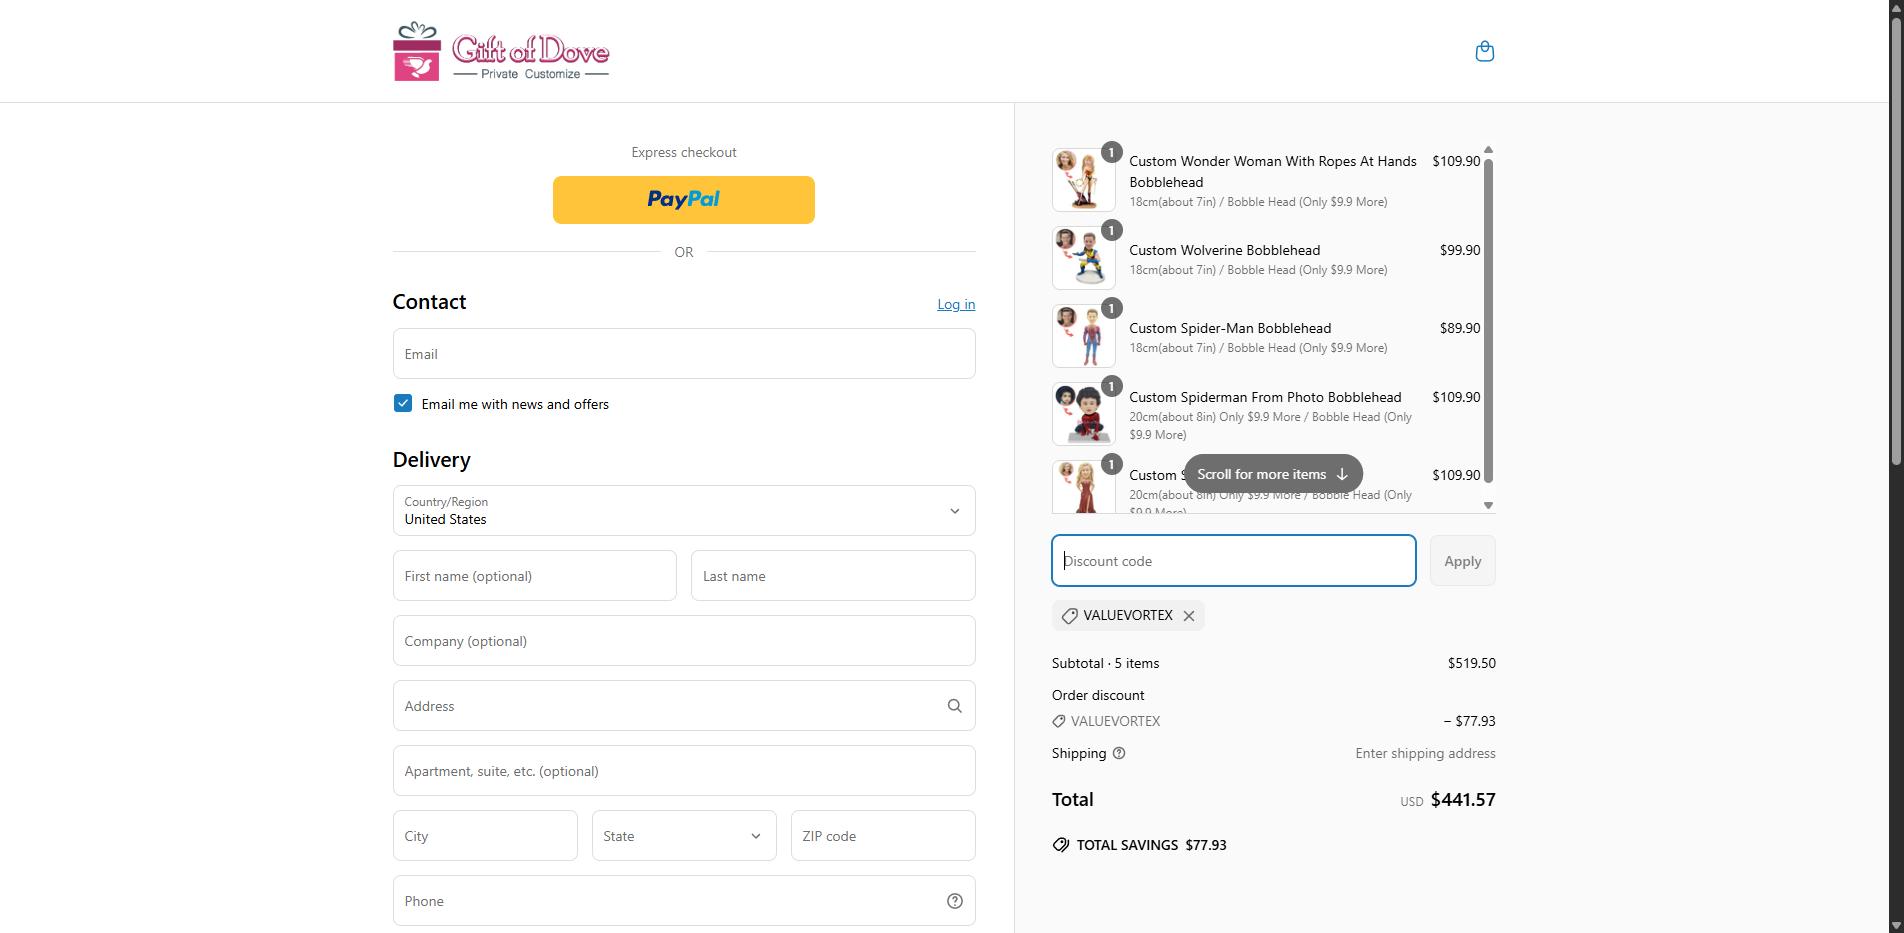This screenshot has height=933, width=1904.
Task: Click the Phone field help question icon
Action: pyautogui.click(x=954, y=901)
